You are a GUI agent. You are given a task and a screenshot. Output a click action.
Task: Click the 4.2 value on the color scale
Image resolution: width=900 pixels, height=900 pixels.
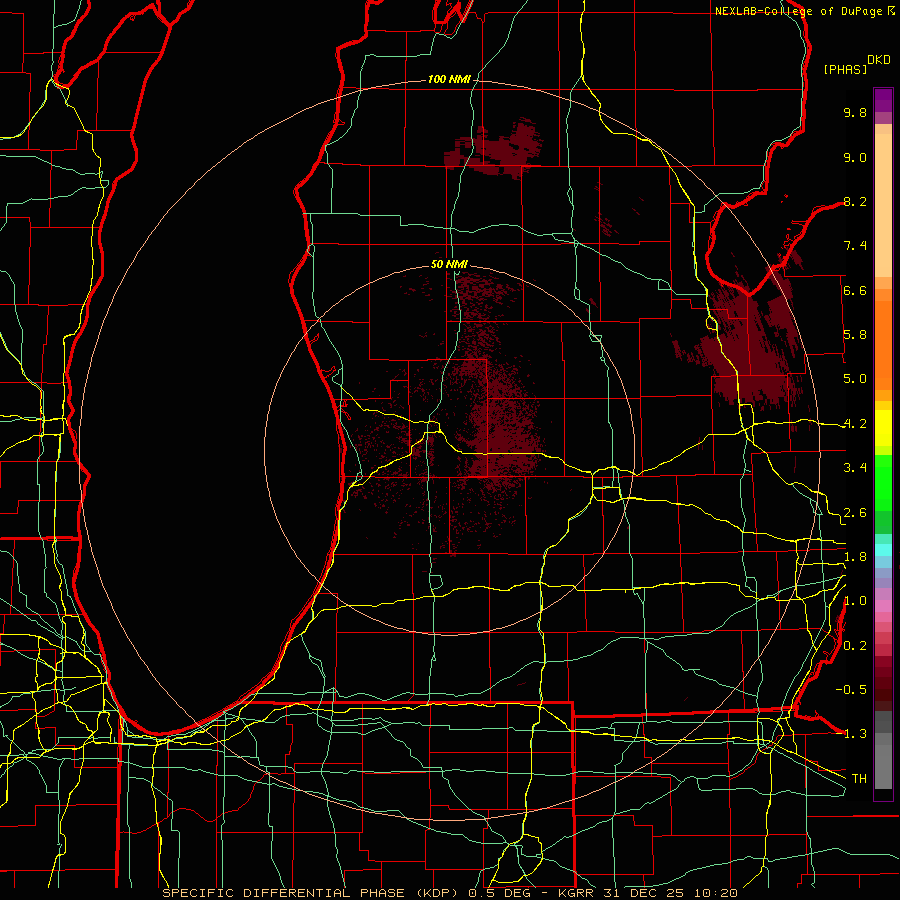pyautogui.click(x=855, y=424)
